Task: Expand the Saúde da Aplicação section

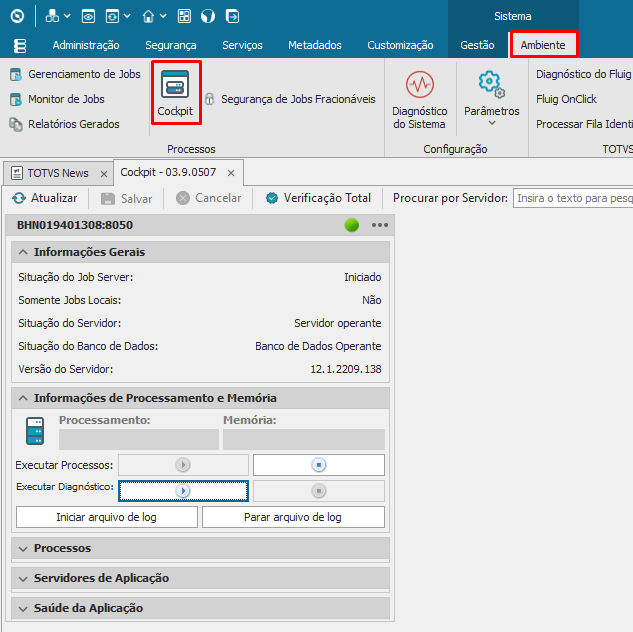Action: coord(23,609)
